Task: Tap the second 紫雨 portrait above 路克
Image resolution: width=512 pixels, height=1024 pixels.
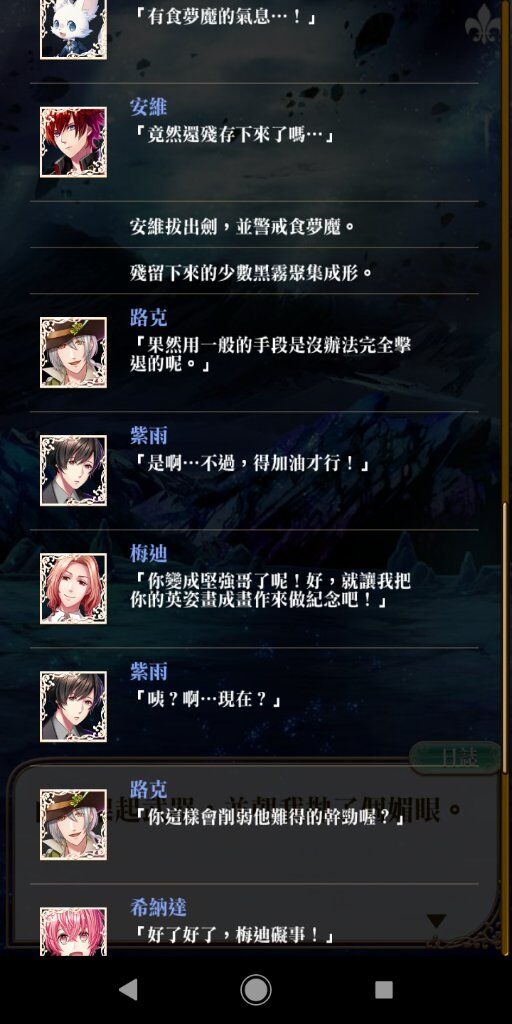Action: tap(73, 707)
